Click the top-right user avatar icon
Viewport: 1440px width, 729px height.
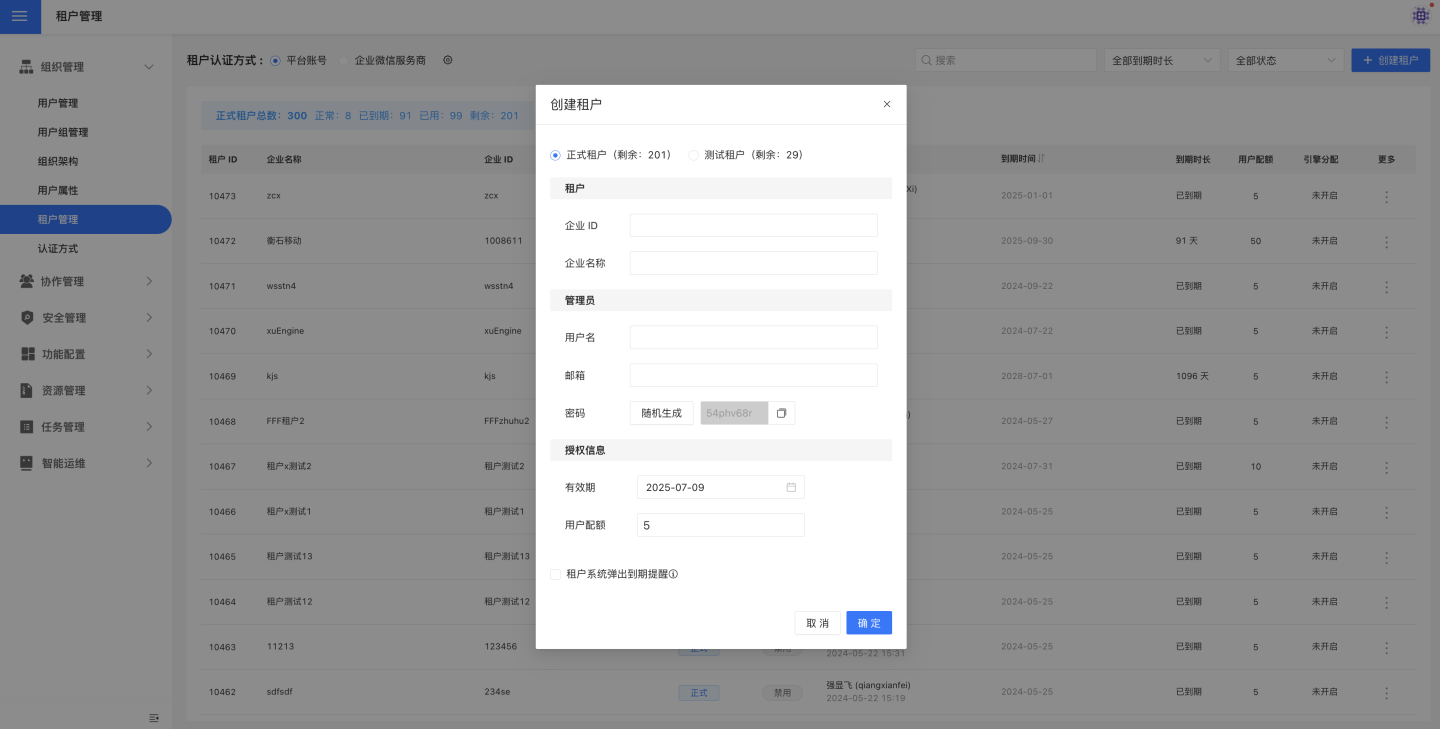point(1420,16)
